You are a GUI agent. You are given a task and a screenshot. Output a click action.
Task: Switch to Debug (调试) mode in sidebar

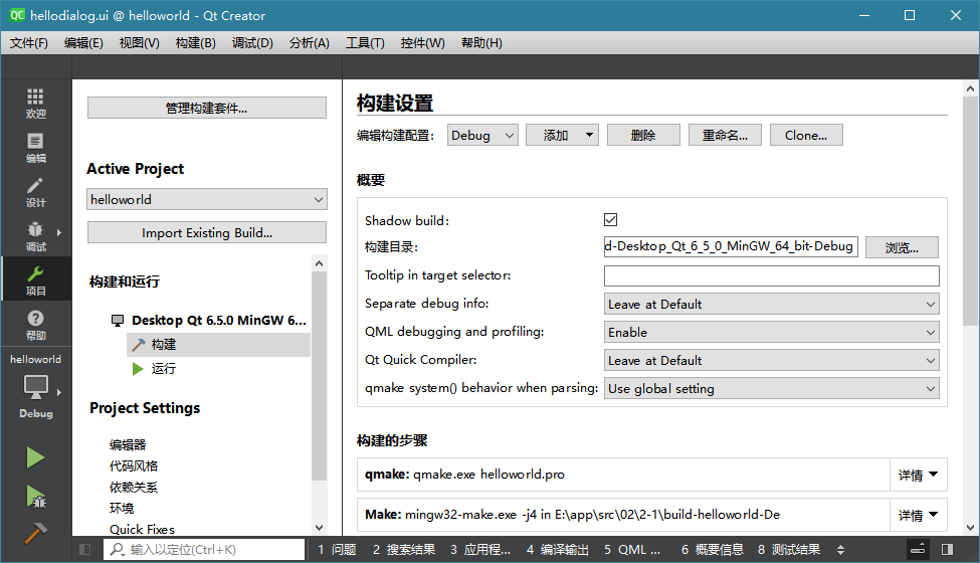tap(36, 237)
